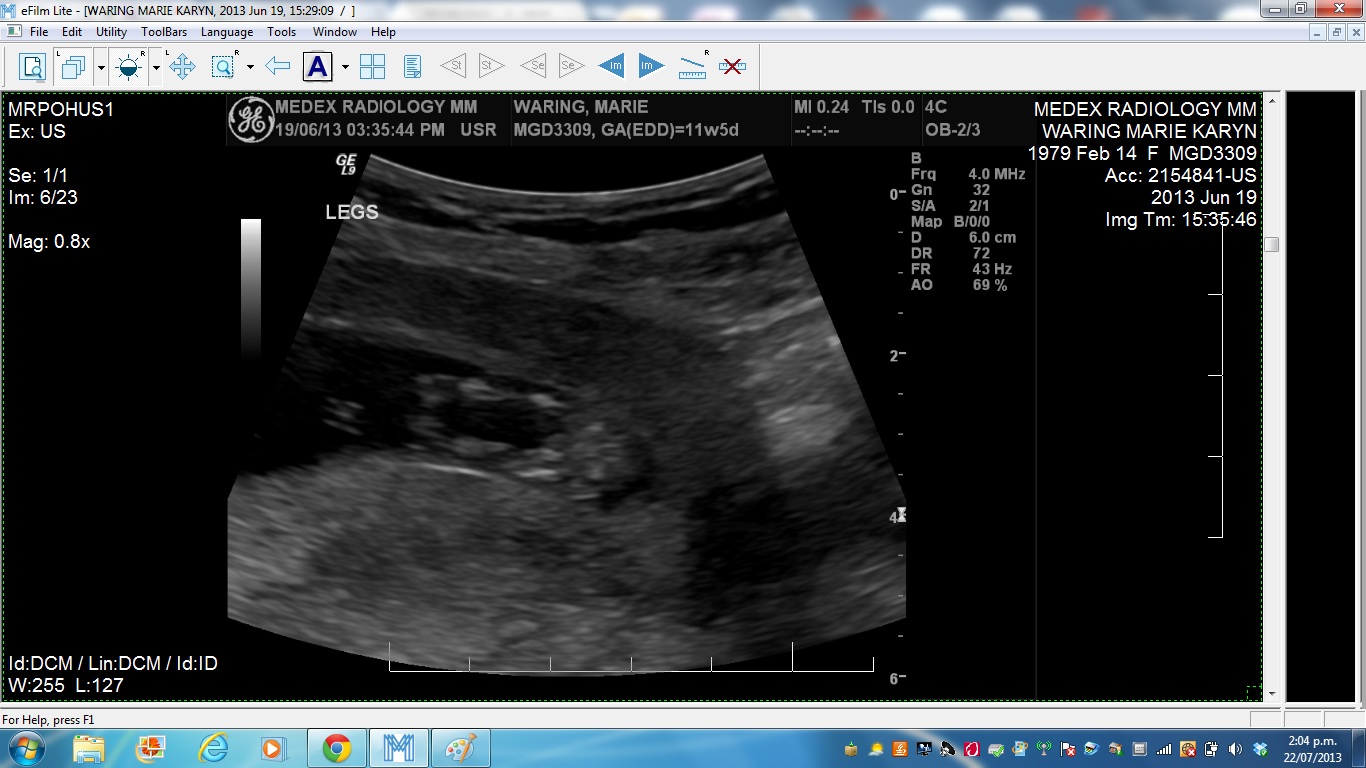Expand dropdown arrow beside Zoom magnifier tool

point(250,67)
